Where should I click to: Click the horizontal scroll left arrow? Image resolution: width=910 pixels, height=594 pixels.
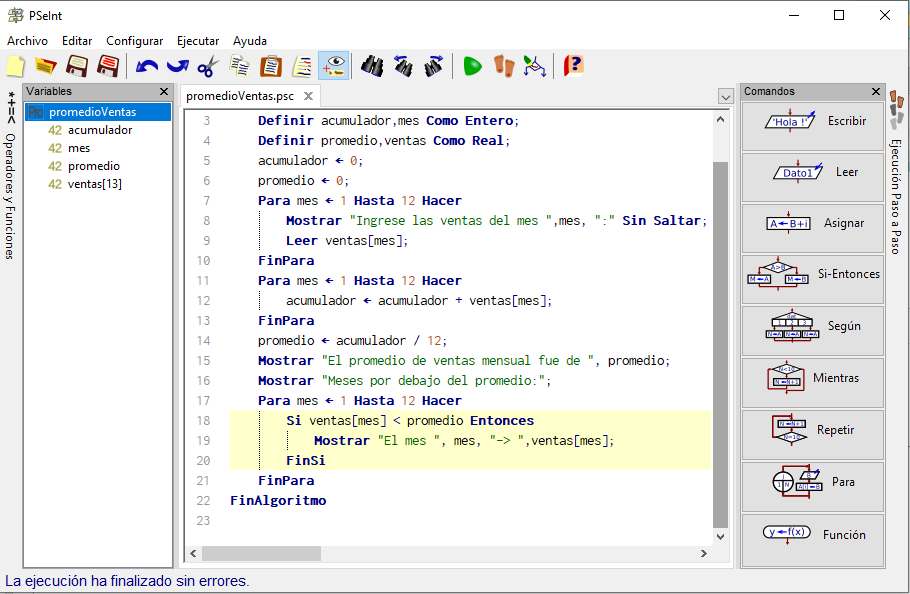pos(193,553)
